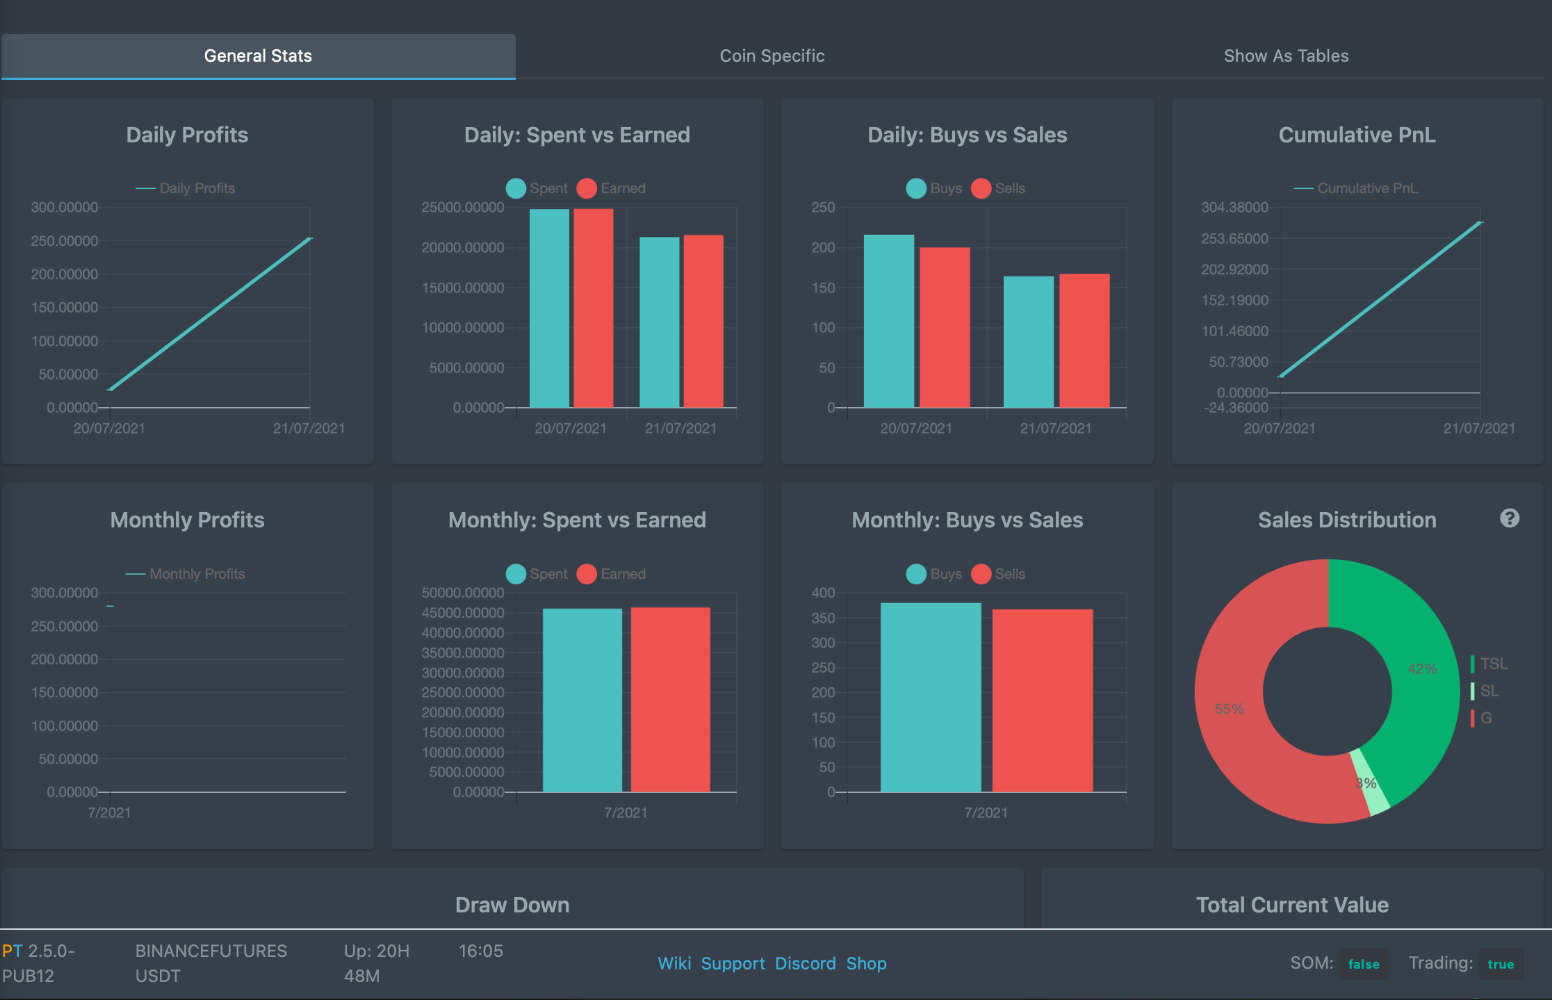Open the Support link
The image size is (1552, 1000).
[733, 963]
